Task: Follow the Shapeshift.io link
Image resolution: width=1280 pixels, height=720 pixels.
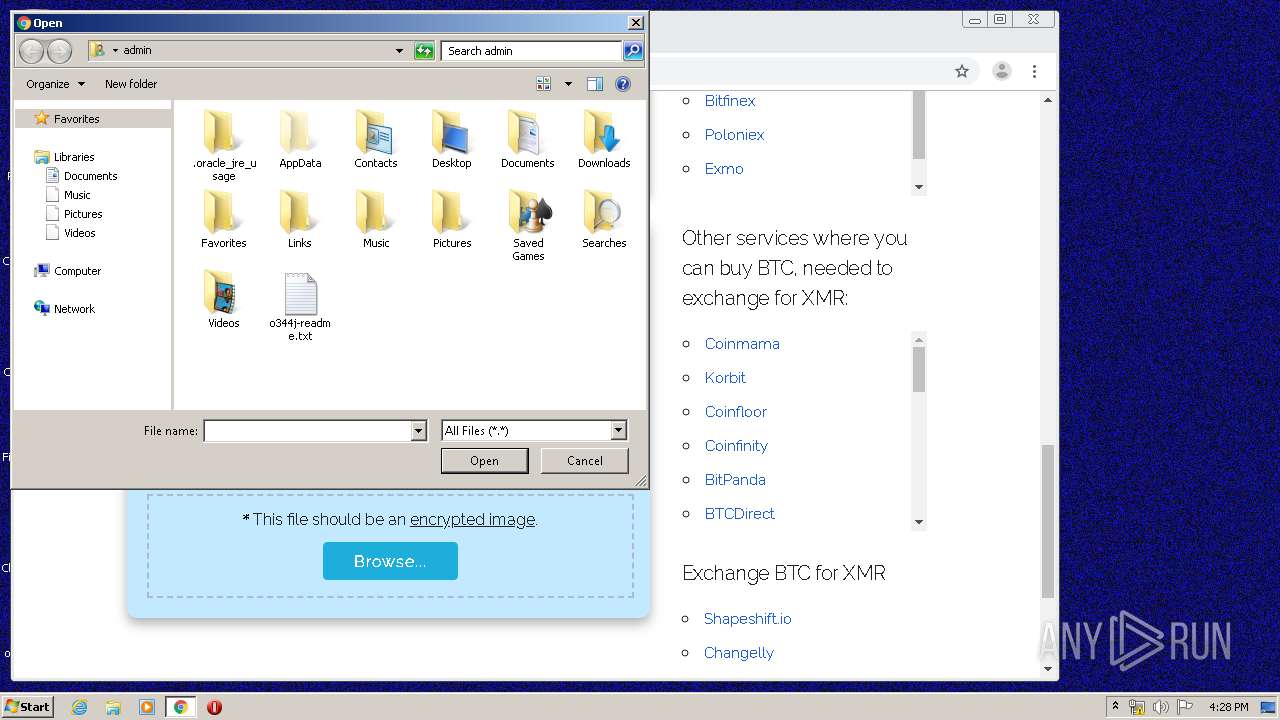Action: click(x=747, y=619)
